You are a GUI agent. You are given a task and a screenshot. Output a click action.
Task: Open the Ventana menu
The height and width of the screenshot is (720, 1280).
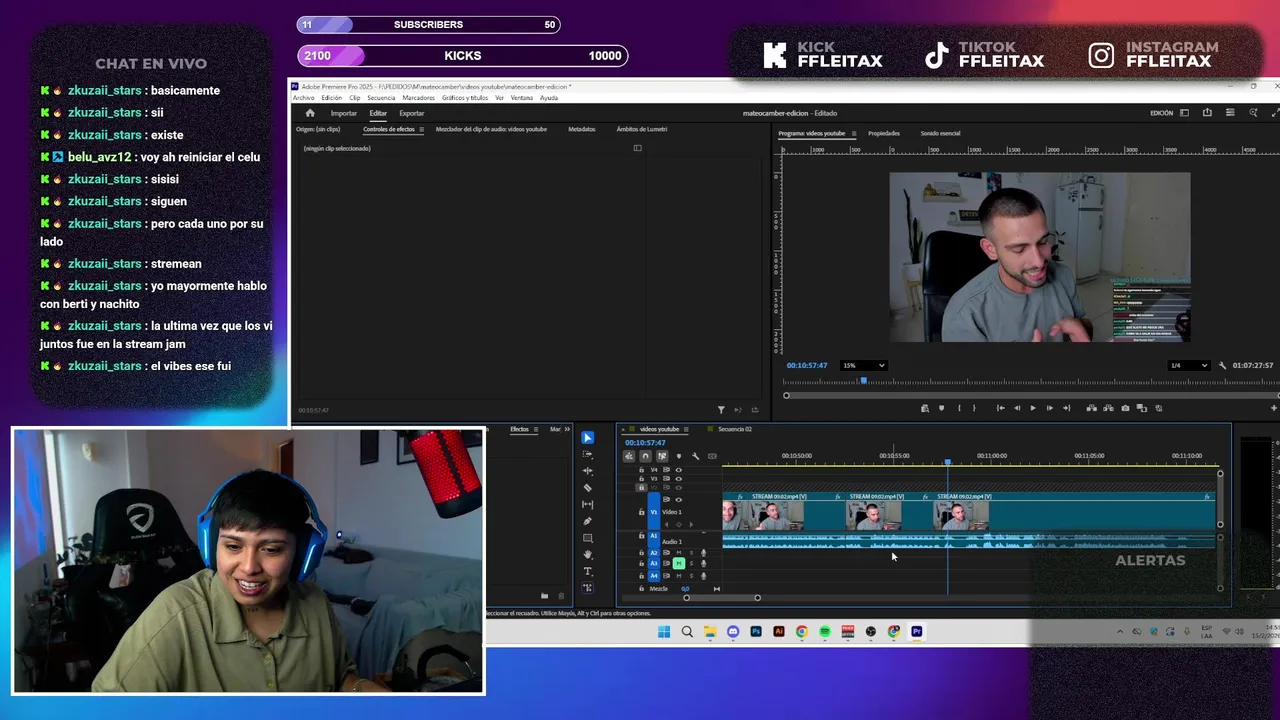click(521, 98)
